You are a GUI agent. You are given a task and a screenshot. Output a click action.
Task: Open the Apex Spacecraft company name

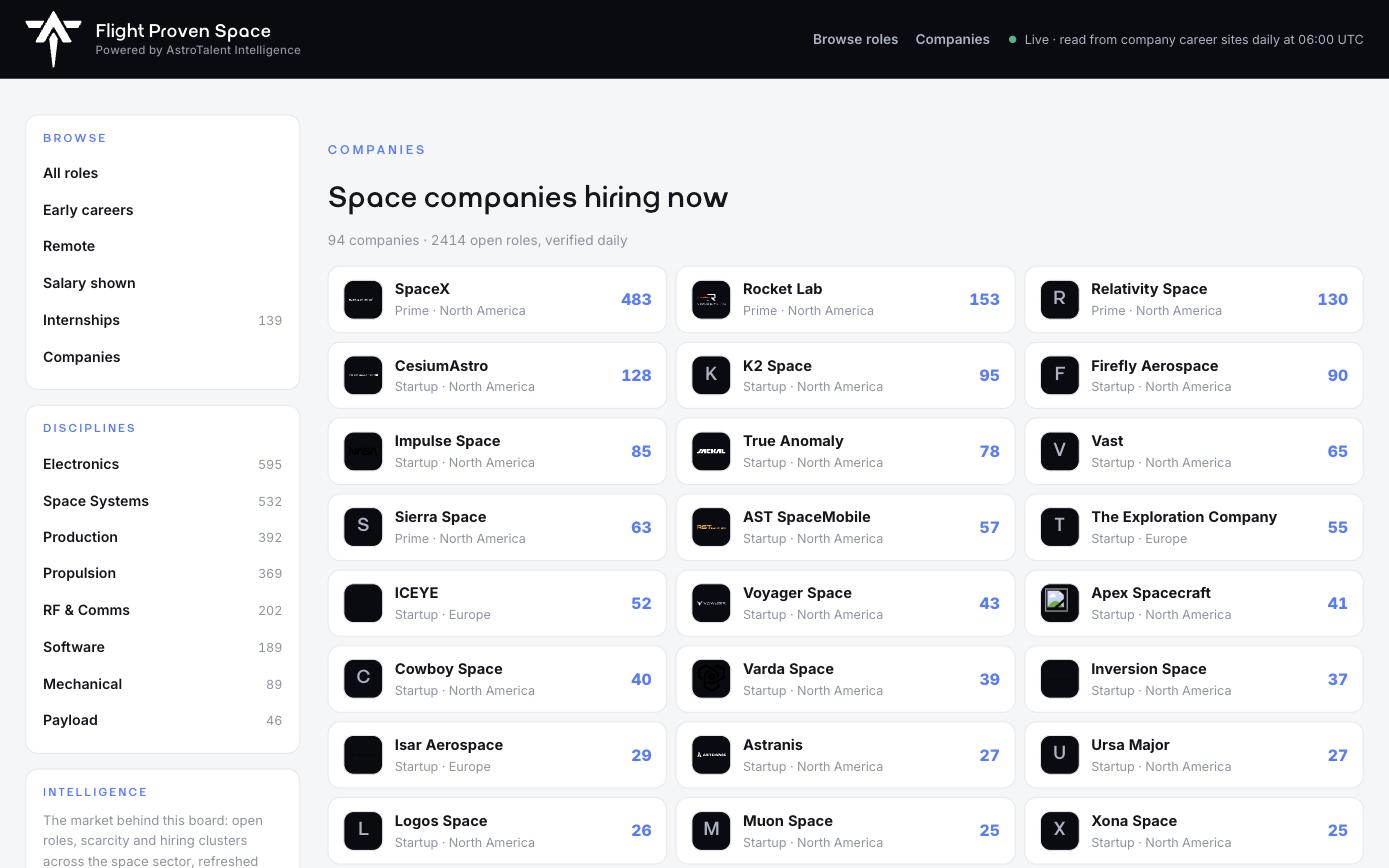1150,593
